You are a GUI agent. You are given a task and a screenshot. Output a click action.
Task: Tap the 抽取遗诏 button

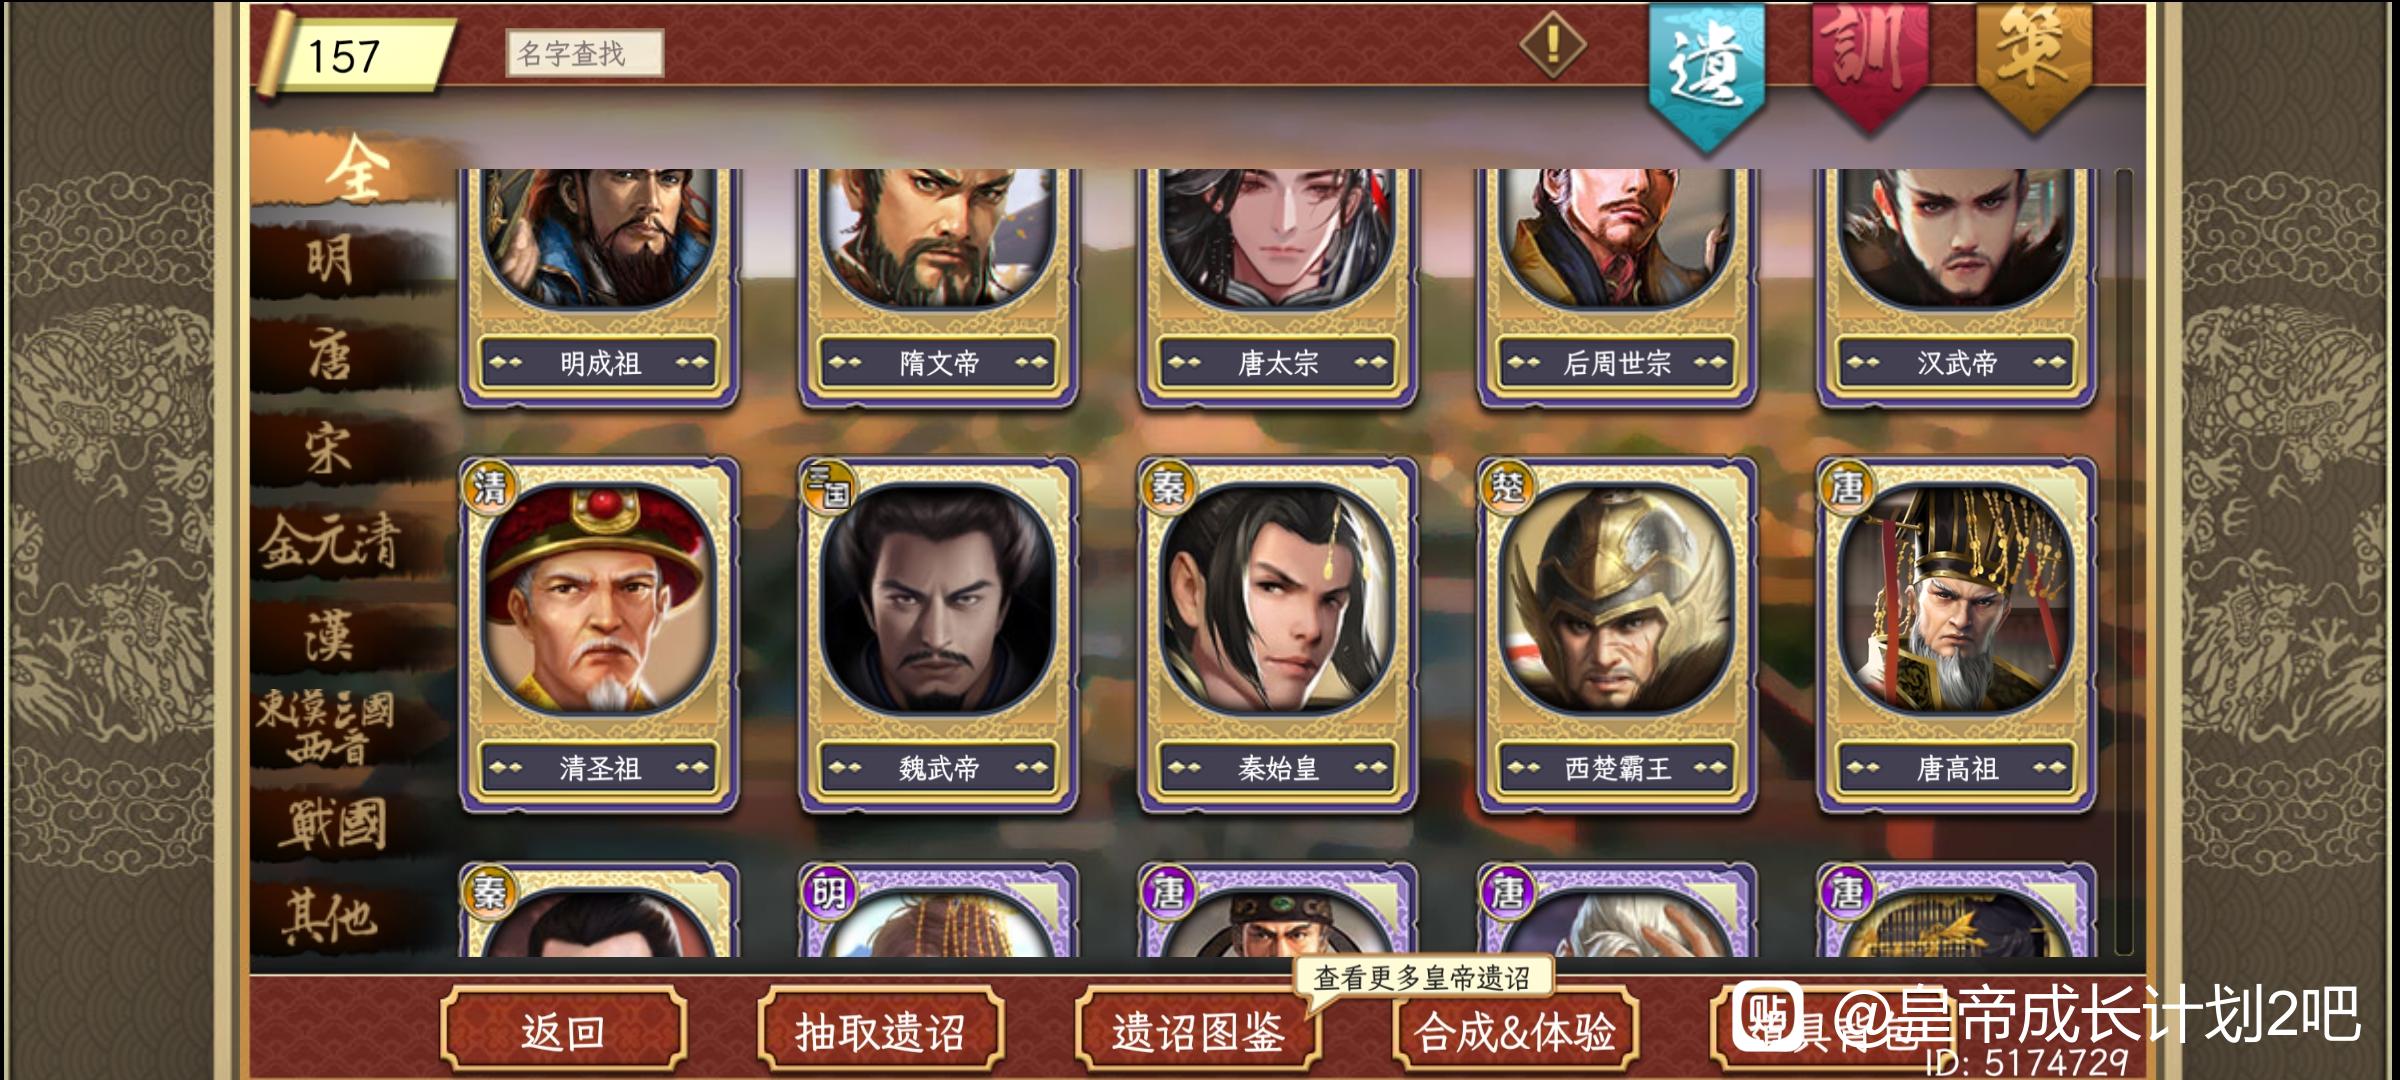click(x=880, y=1030)
